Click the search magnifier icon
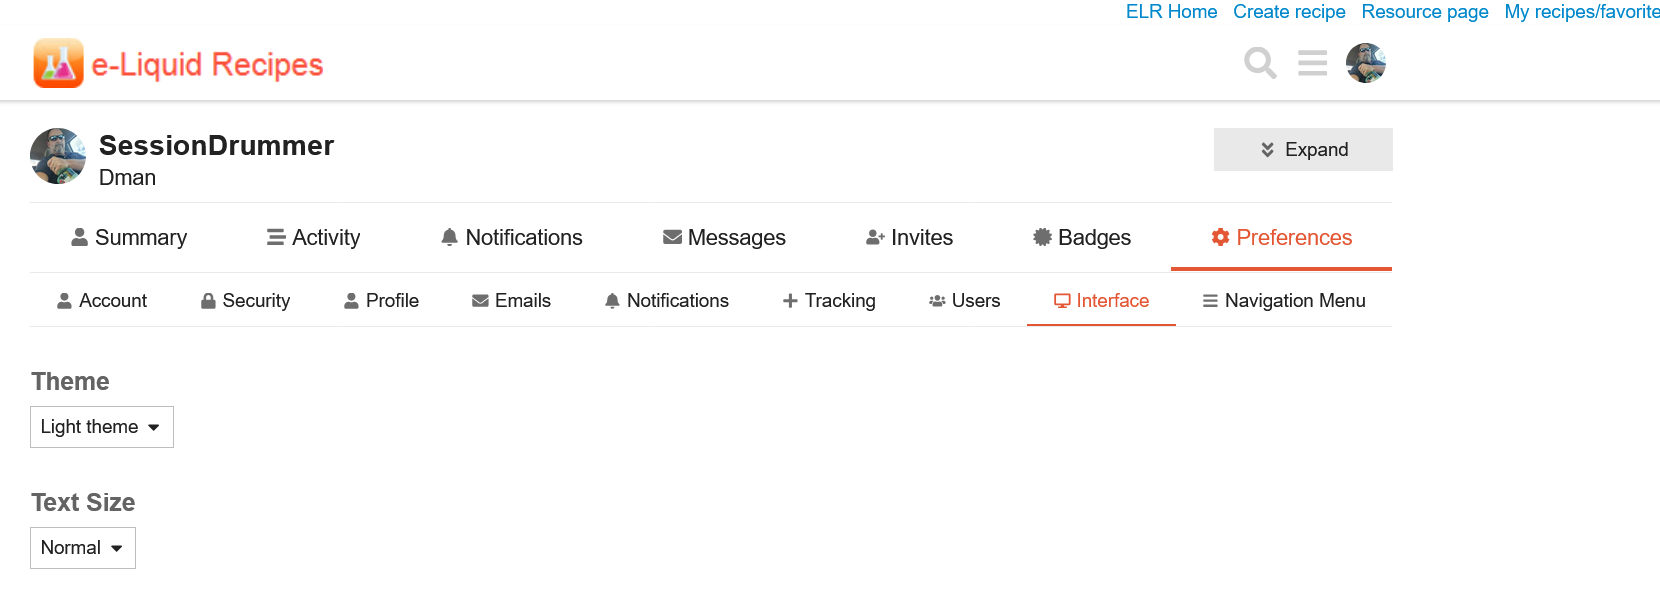 click(x=1260, y=63)
